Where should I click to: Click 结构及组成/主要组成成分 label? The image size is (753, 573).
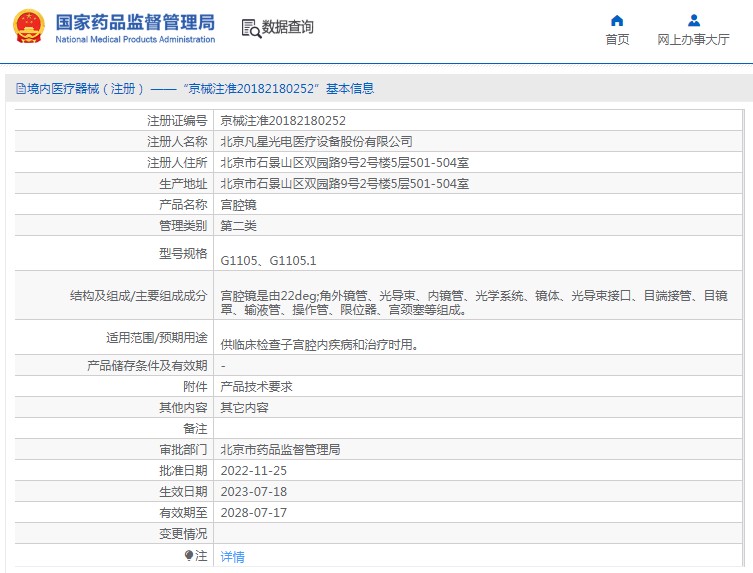click(x=139, y=295)
